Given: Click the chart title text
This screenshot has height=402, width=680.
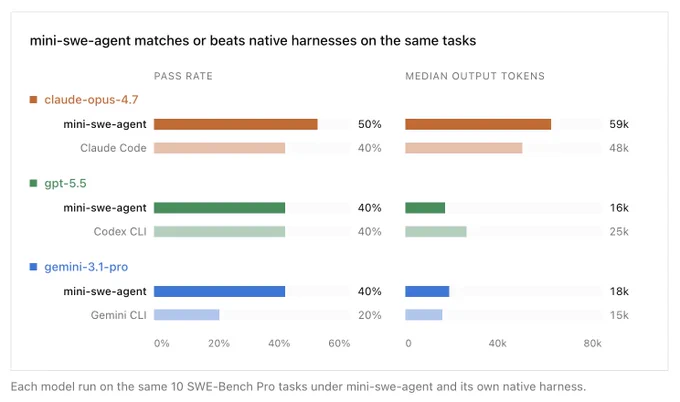Looking at the screenshot, I should (253, 41).
